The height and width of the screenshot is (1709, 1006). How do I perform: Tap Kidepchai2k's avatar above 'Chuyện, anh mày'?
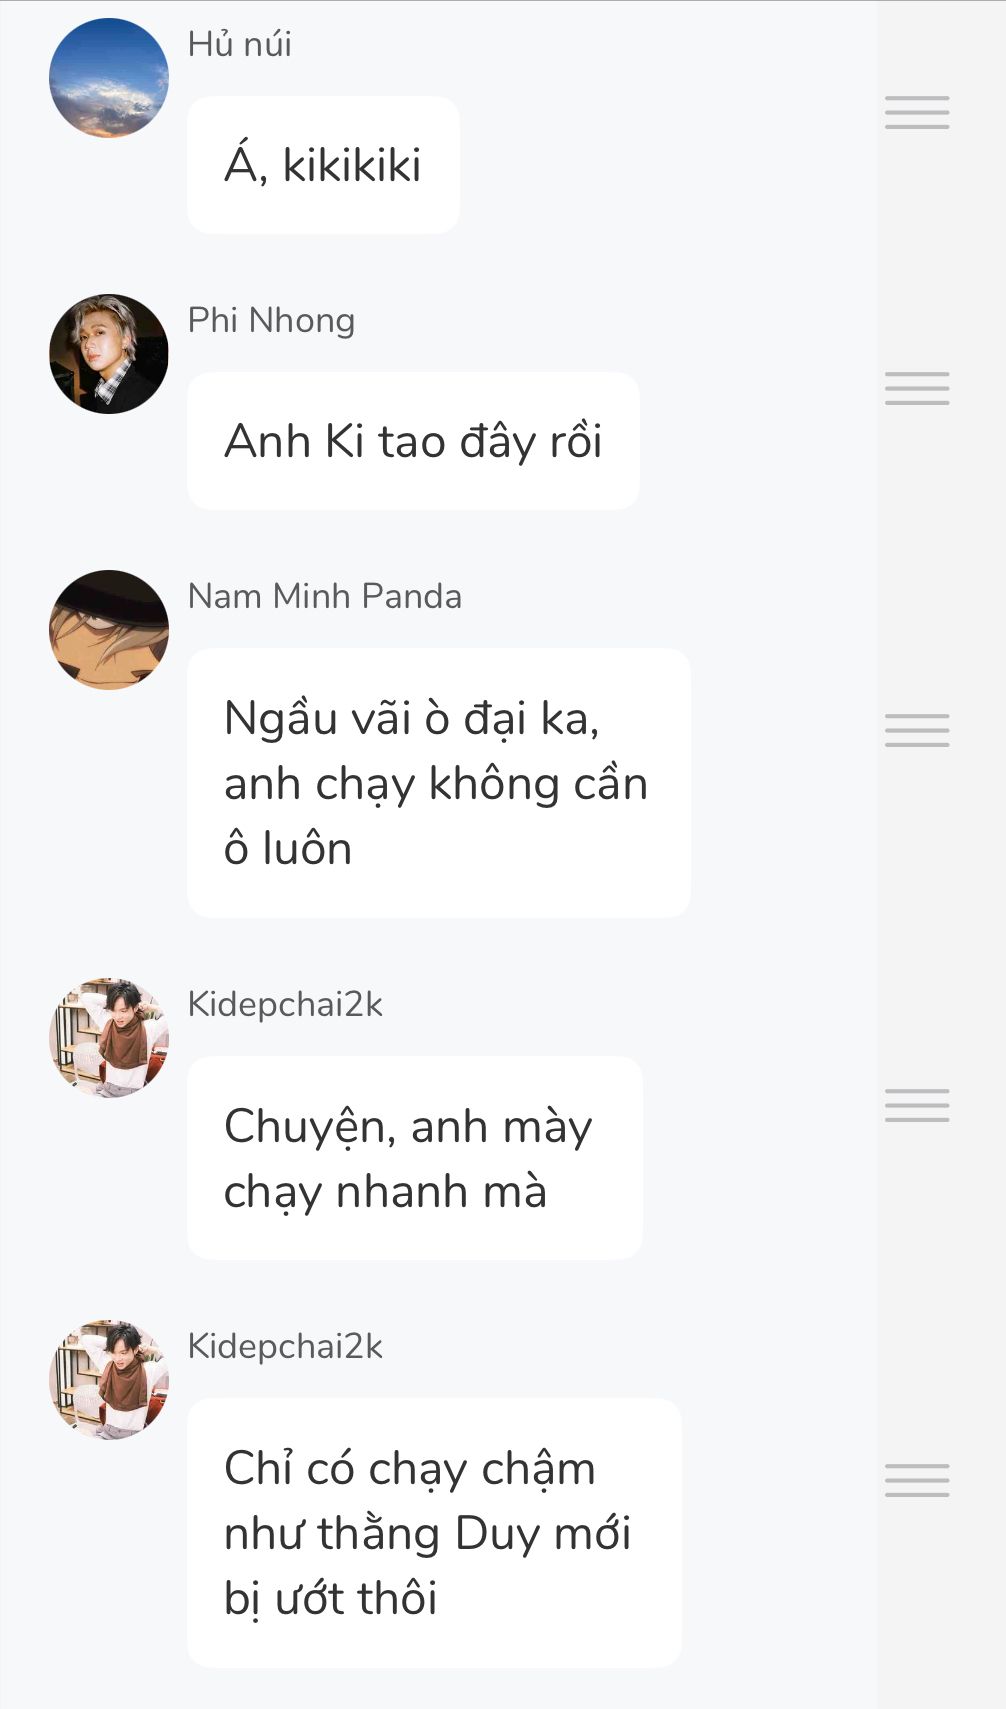click(109, 1038)
